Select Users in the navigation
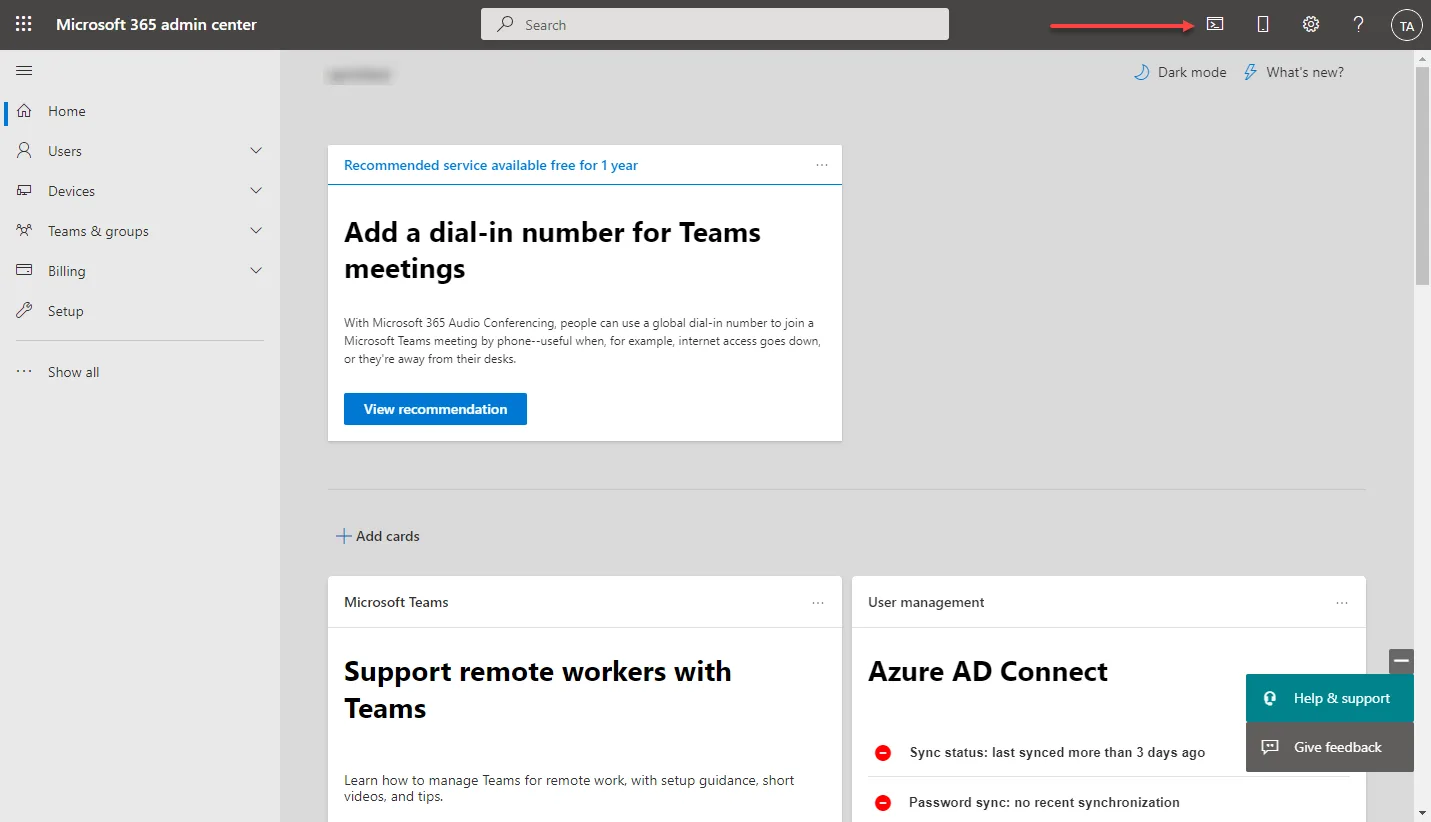Screen dimensions: 1431x822 [x=140, y=151]
